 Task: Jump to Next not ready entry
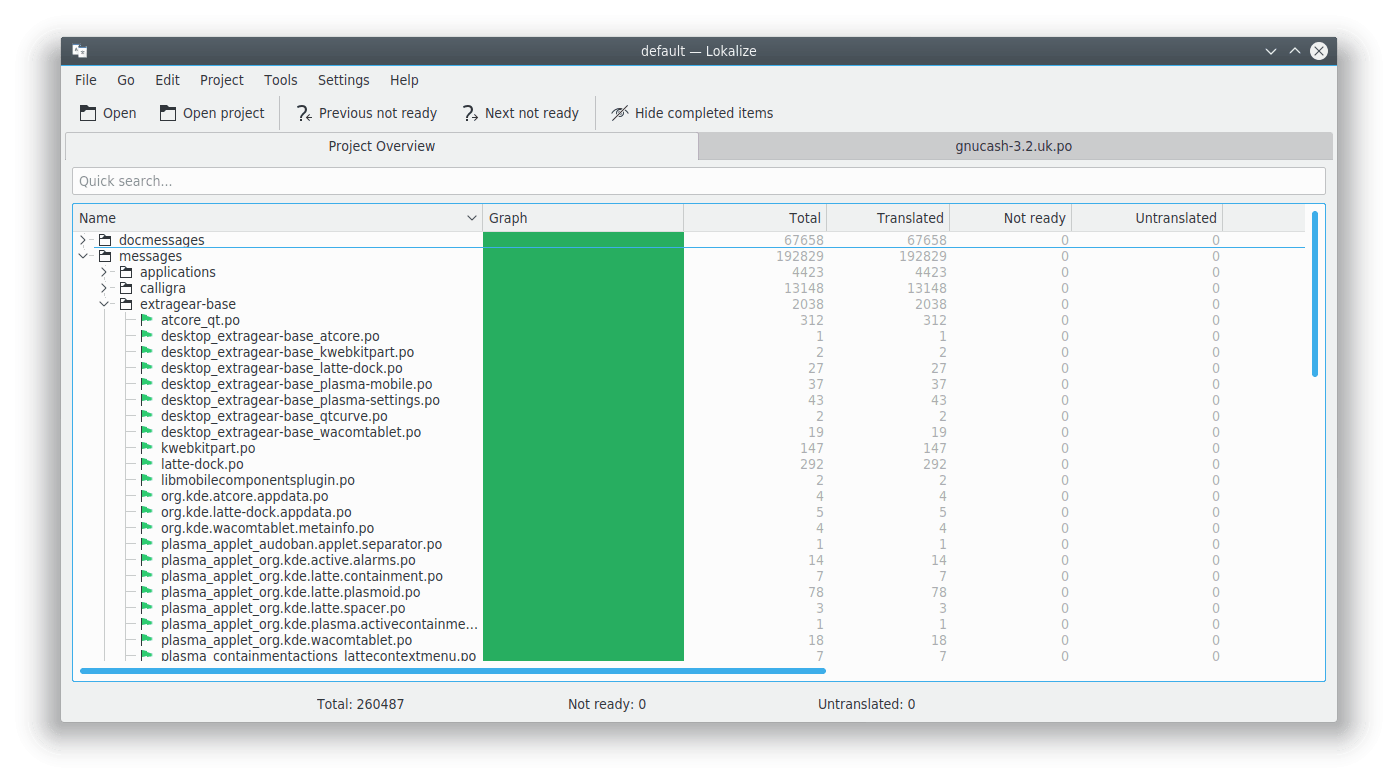coord(521,113)
